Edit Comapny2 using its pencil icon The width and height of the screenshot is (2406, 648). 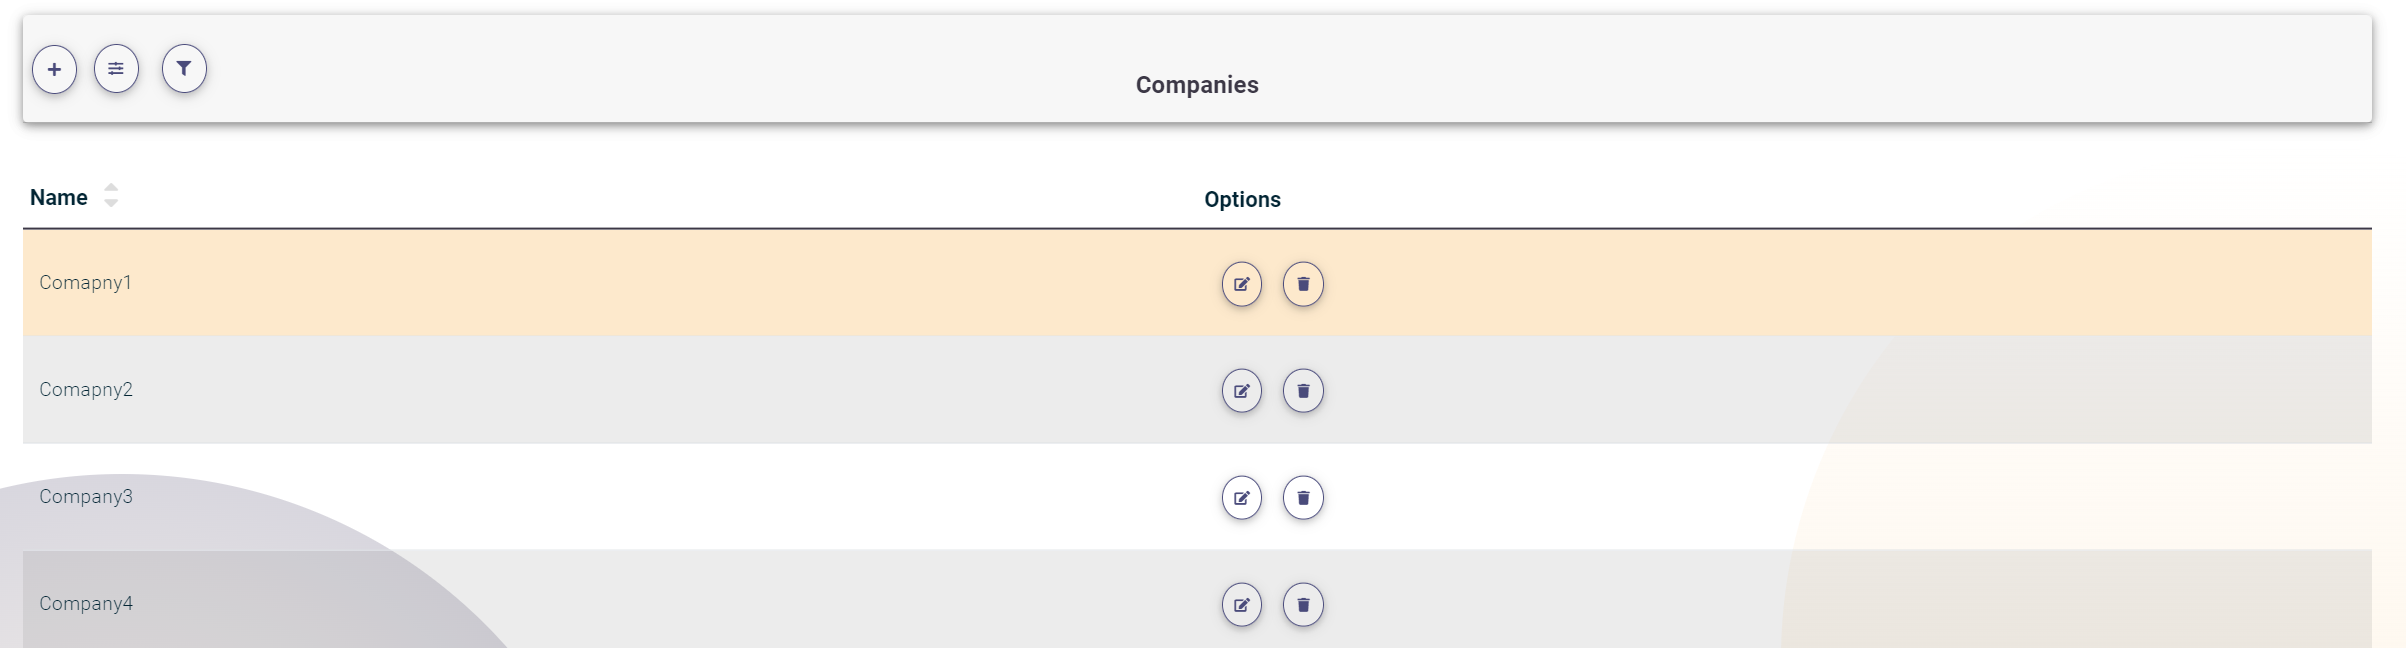(x=1241, y=391)
